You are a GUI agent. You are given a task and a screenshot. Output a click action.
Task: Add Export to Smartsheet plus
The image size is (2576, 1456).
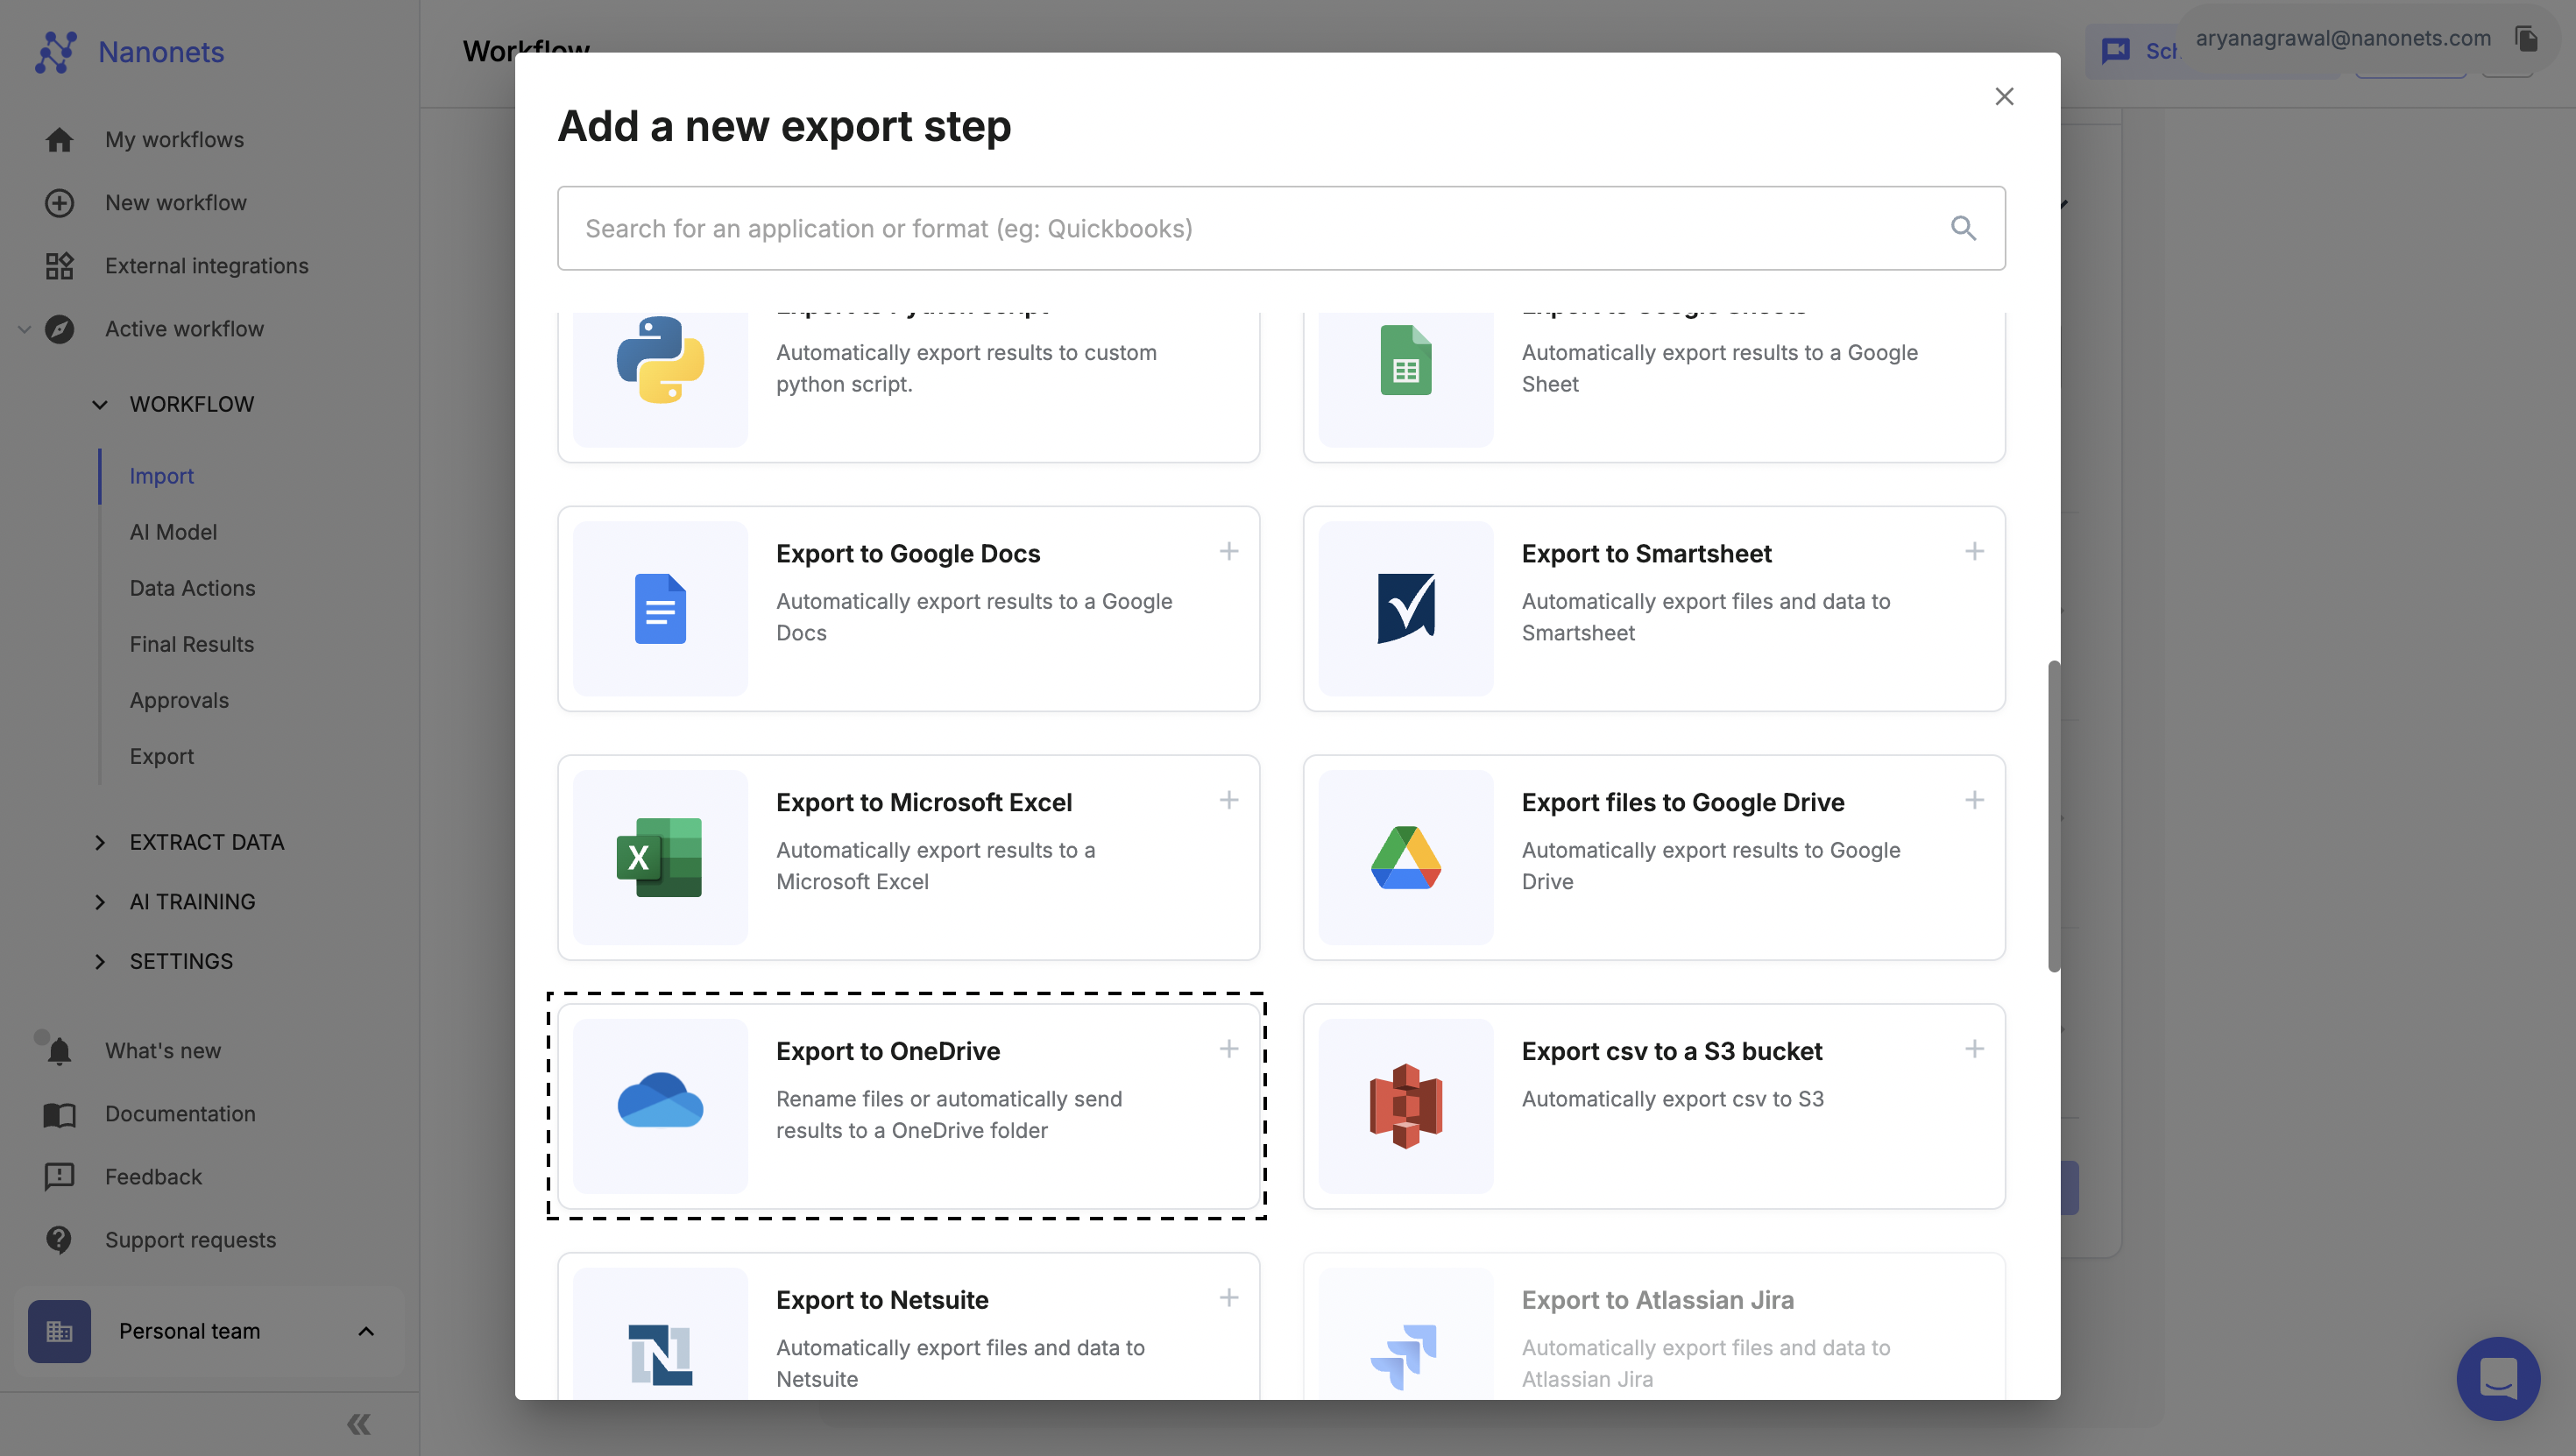pos(1975,551)
